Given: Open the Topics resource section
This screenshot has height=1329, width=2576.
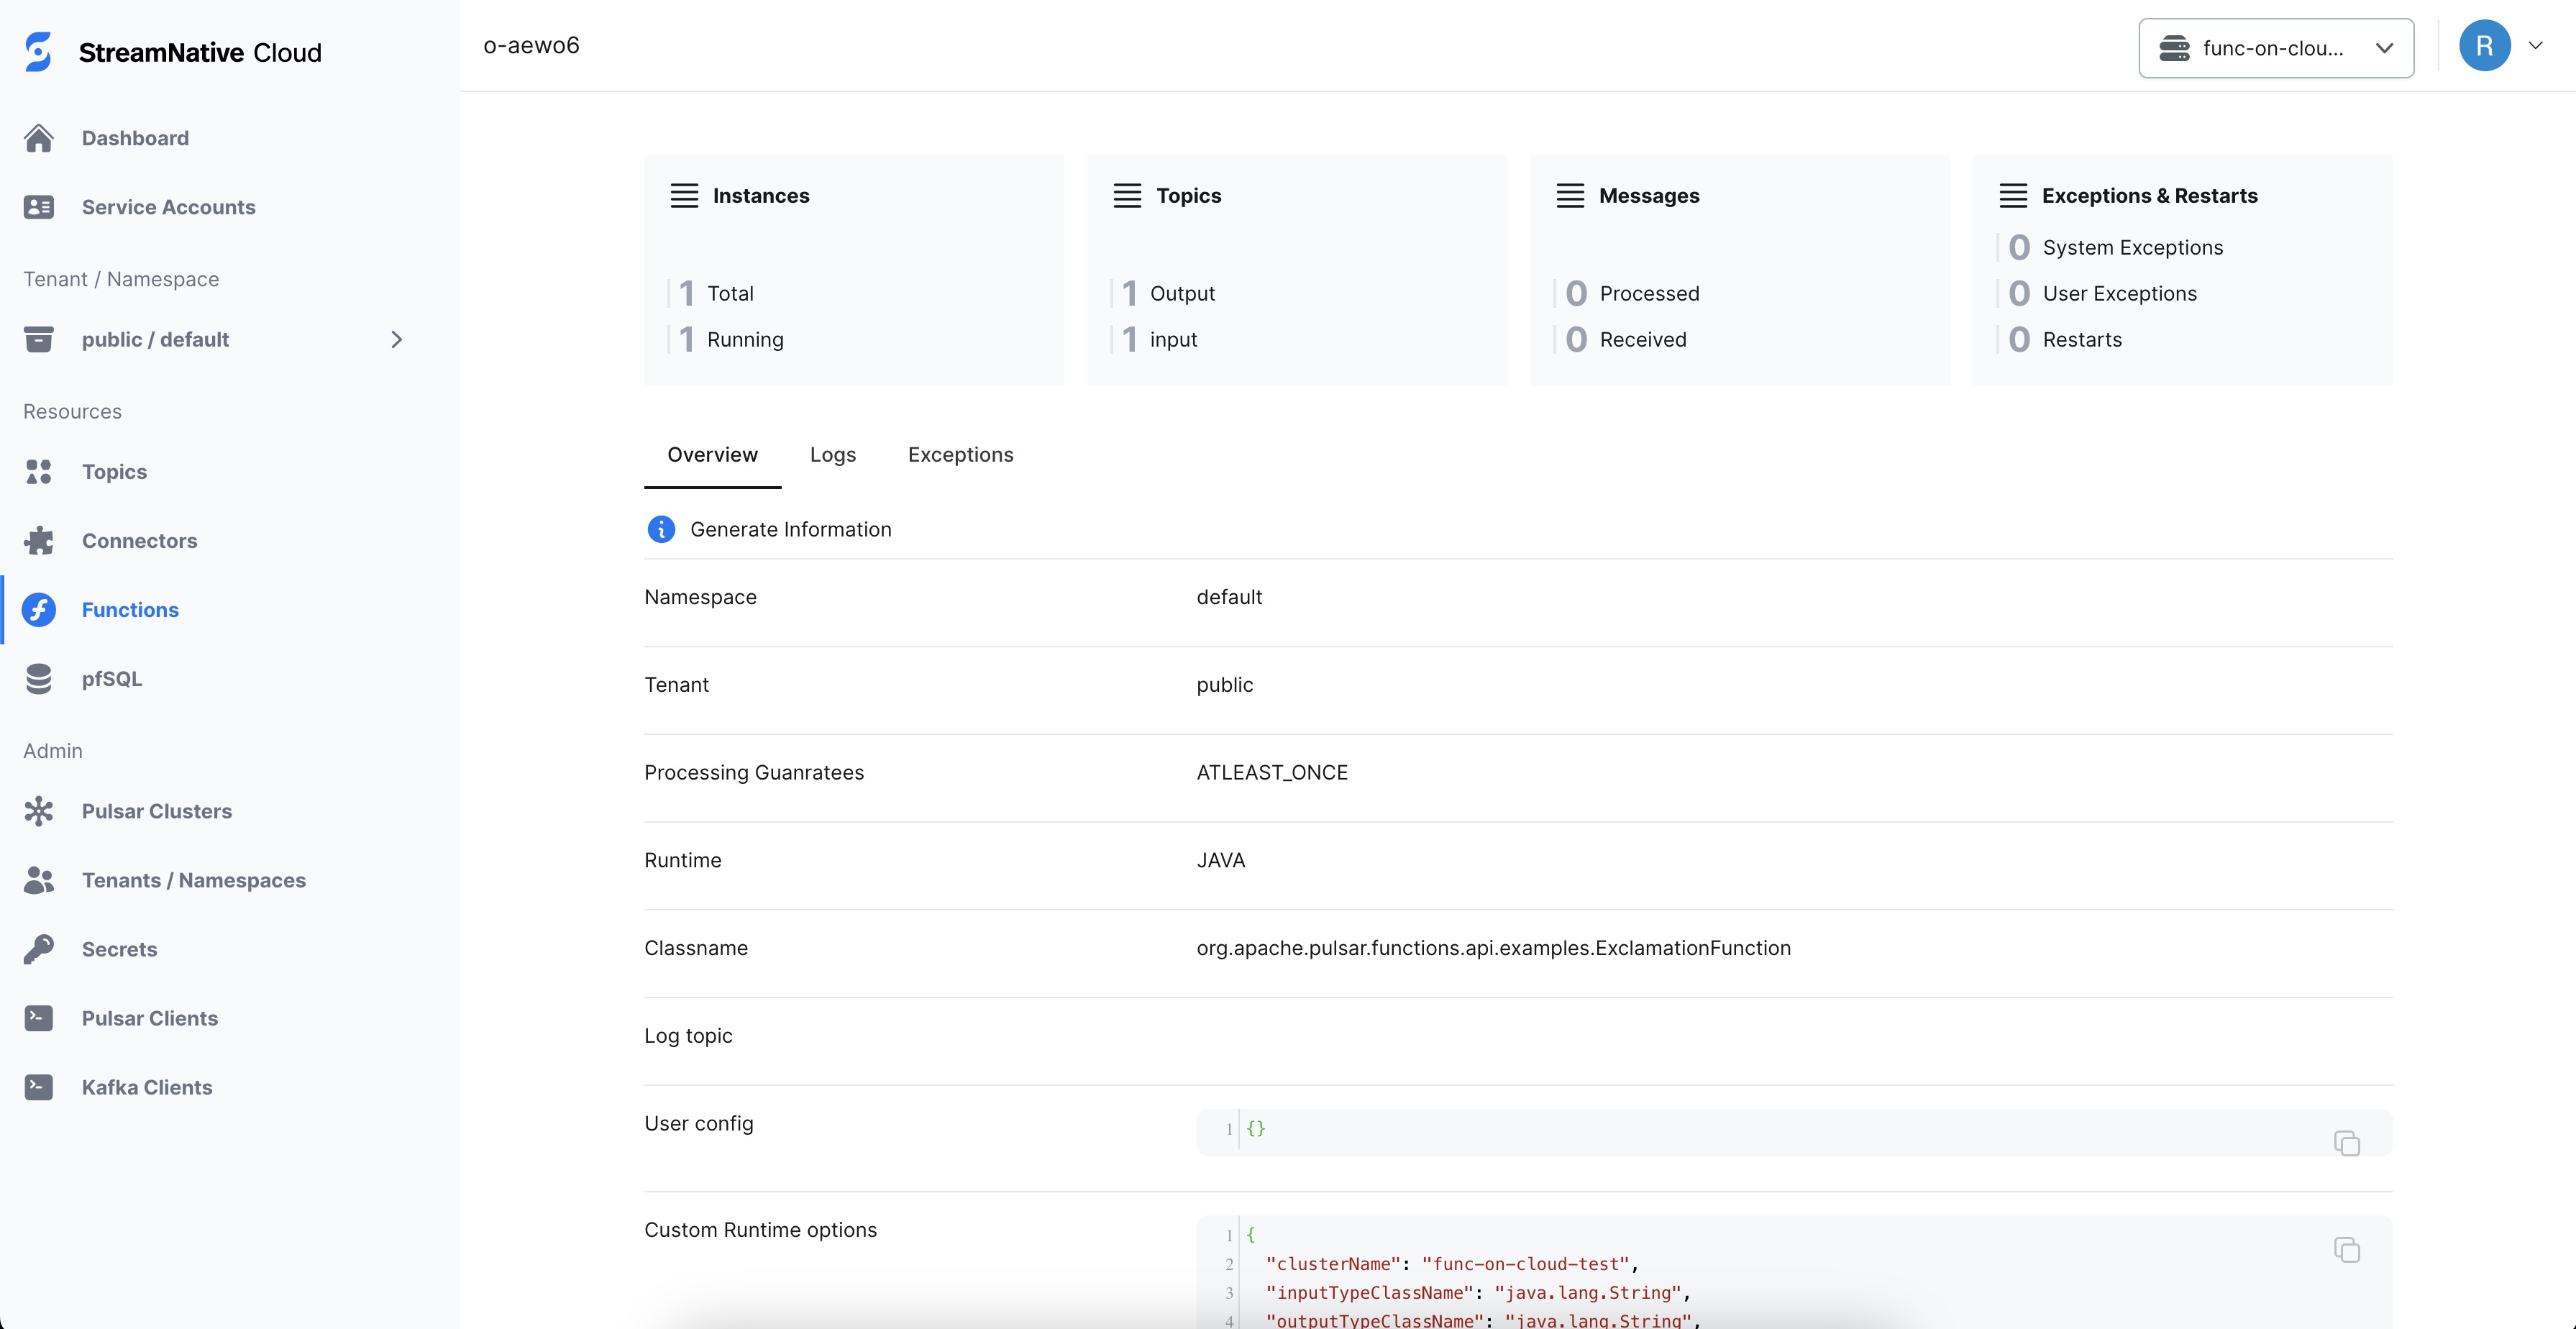Looking at the screenshot, I should click(113, 471).
